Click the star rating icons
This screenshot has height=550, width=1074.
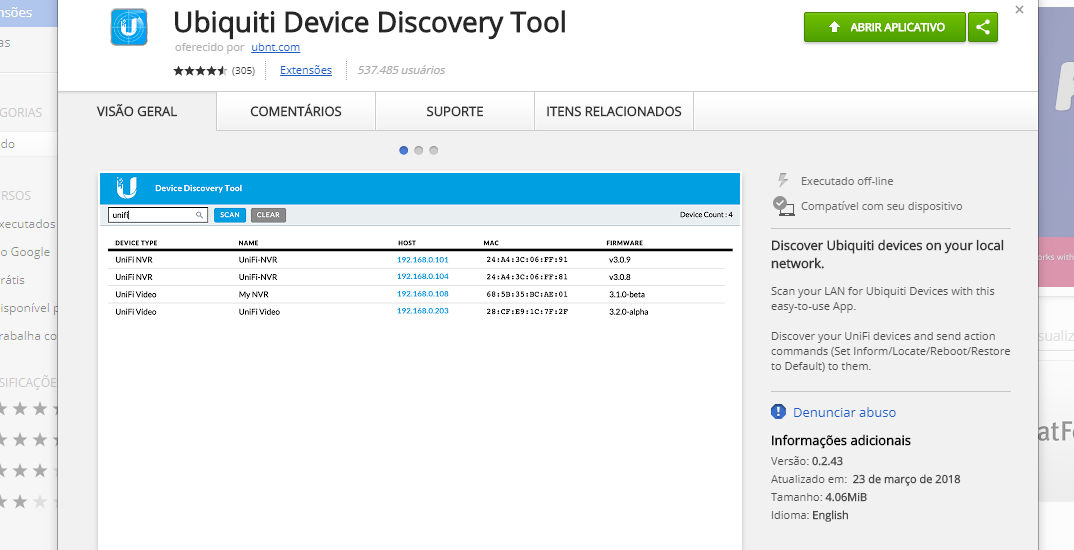pyautogui.click(x=200, y=71)
